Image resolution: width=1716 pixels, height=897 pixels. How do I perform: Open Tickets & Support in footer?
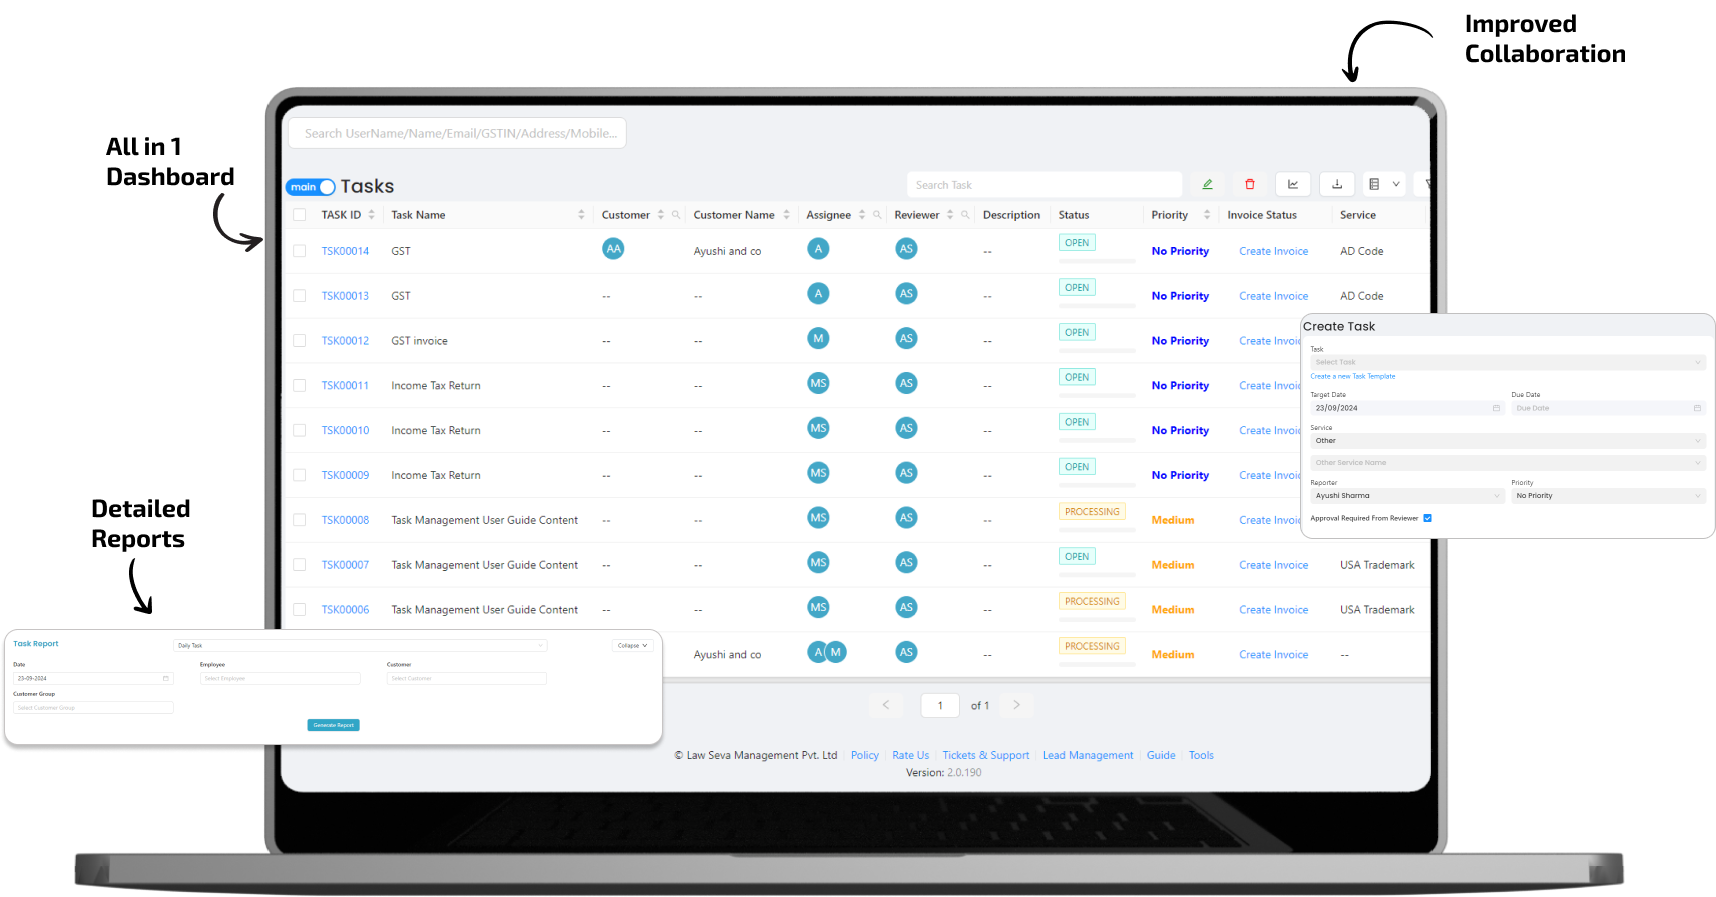985,756
